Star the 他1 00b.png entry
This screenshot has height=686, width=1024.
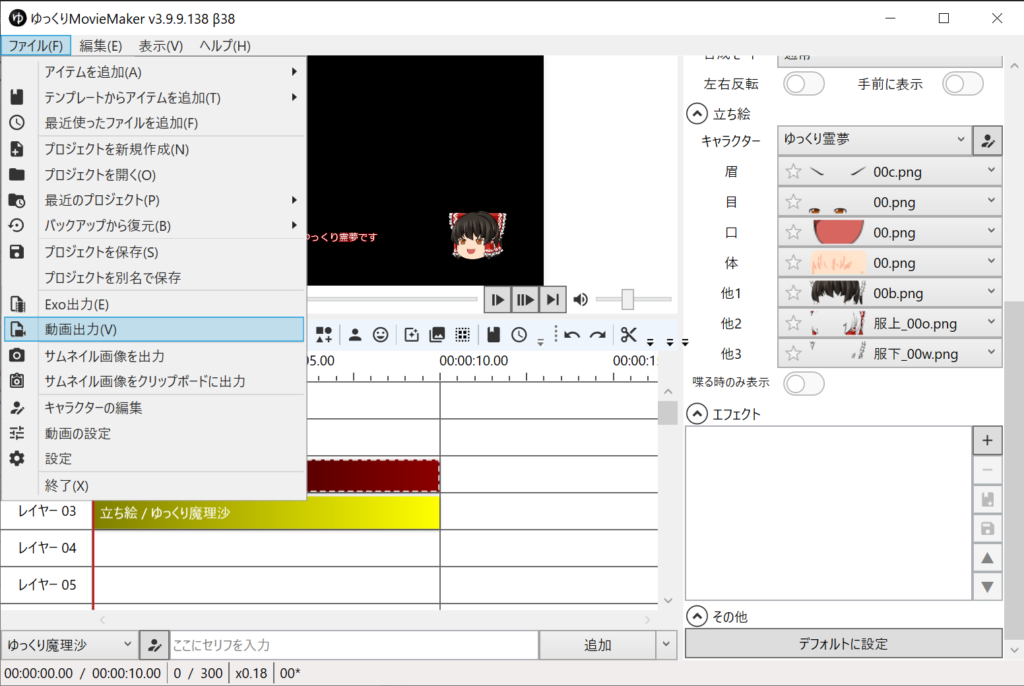click(x=793, y=293)
